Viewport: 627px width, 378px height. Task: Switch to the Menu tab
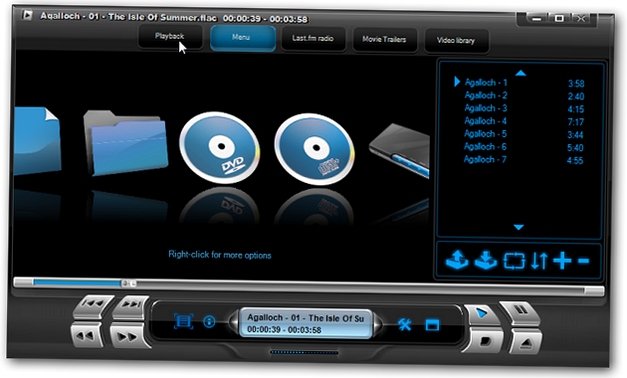(x=243, y=38)
